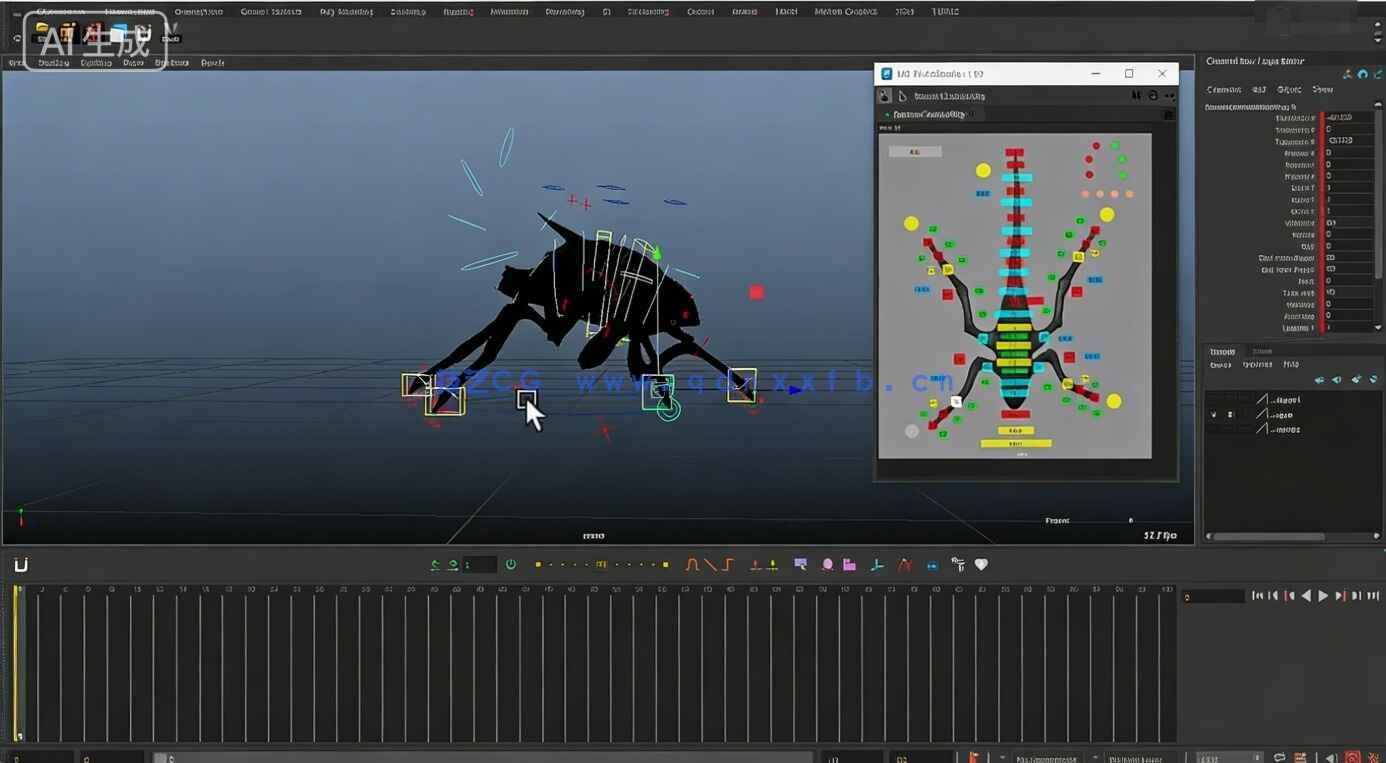Switch to the first tab of the layer panel

click(x=1222, y=351)
